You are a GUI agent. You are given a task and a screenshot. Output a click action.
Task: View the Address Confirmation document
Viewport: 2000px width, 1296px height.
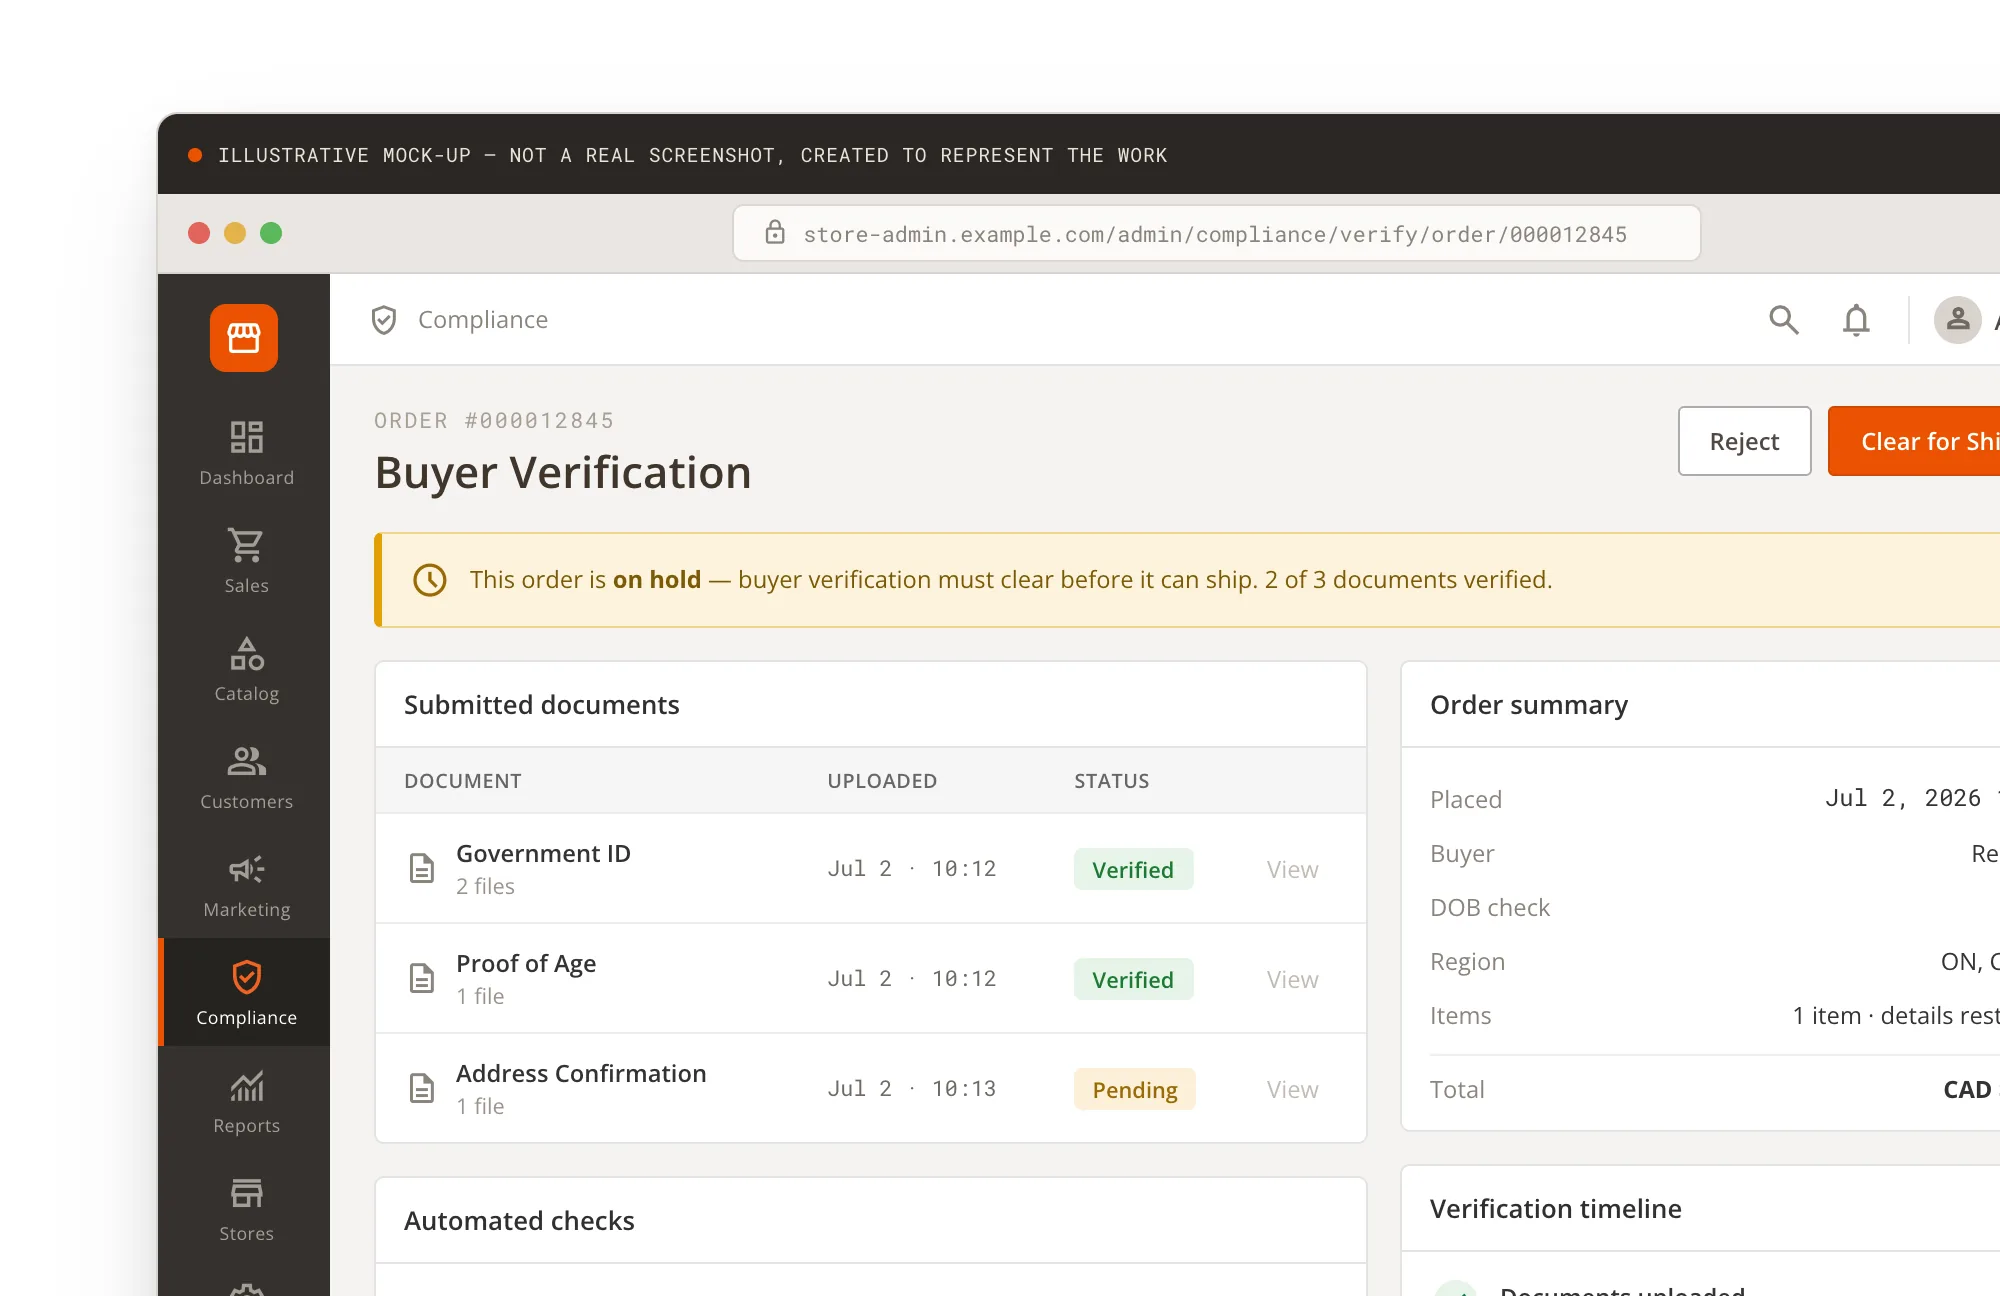point(1292,1089)
